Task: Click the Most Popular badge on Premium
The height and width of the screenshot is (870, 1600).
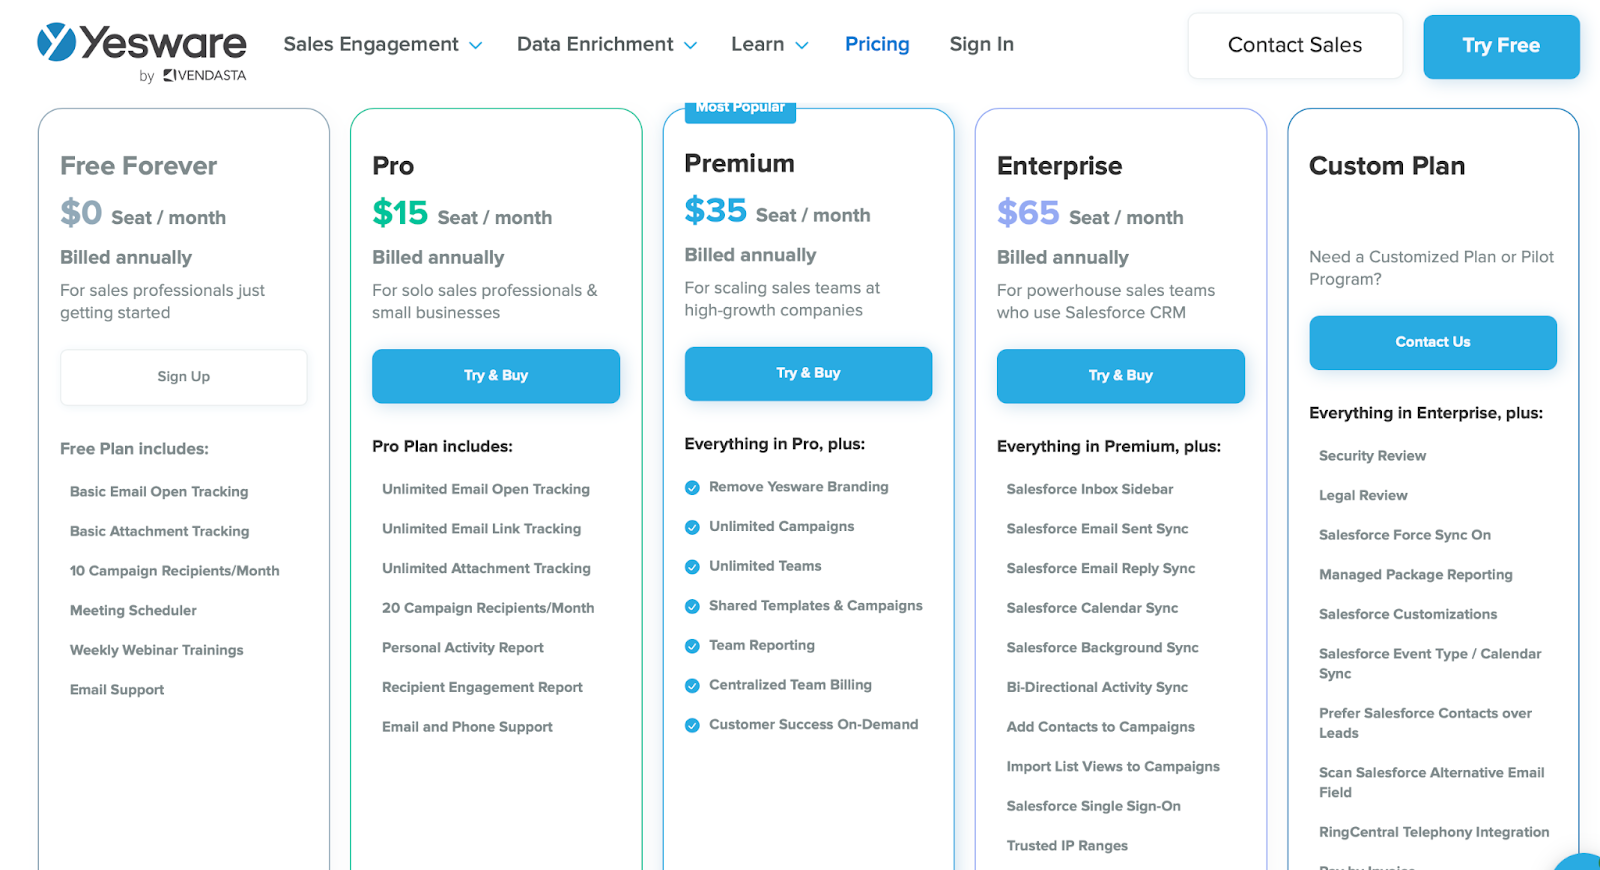Action: [740, 109]
